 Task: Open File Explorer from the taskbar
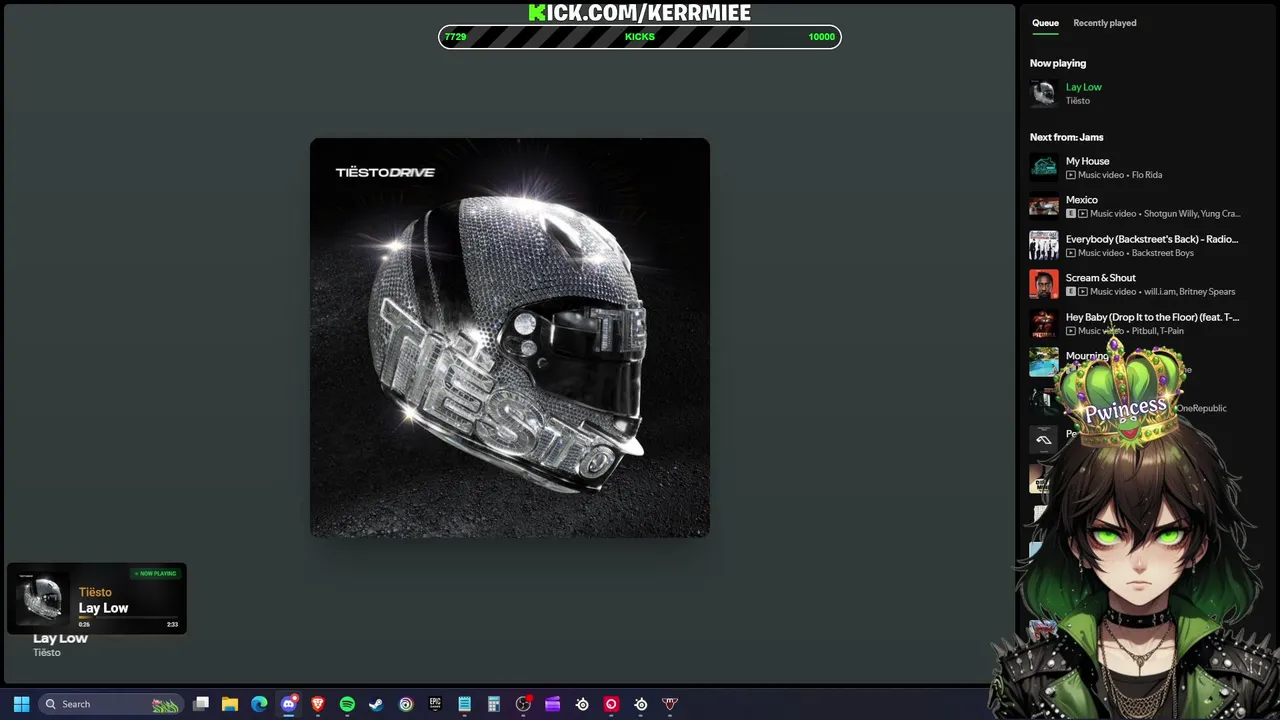pyautogui.click(x=230, y=704)
